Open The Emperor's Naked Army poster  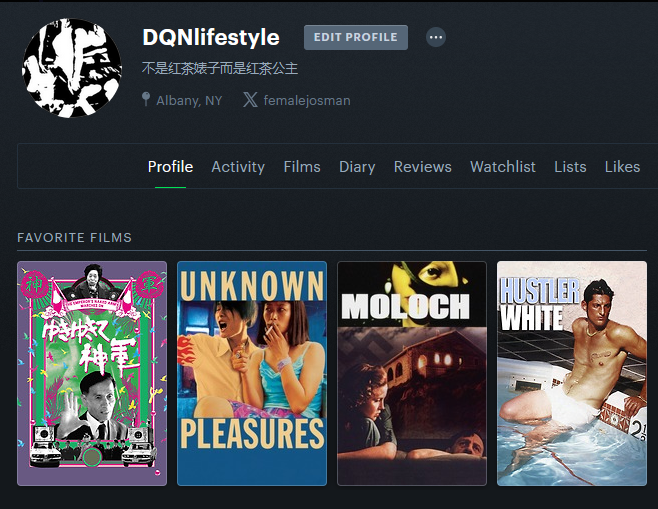point(92,373)
